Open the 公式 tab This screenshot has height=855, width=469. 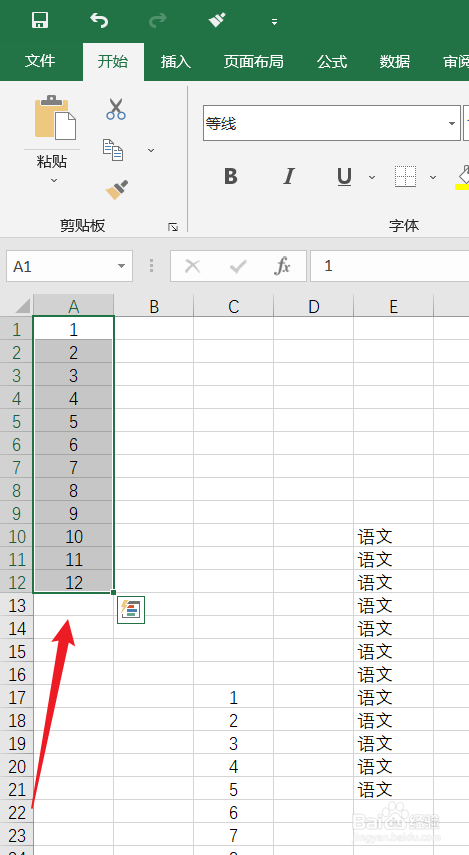332,61
